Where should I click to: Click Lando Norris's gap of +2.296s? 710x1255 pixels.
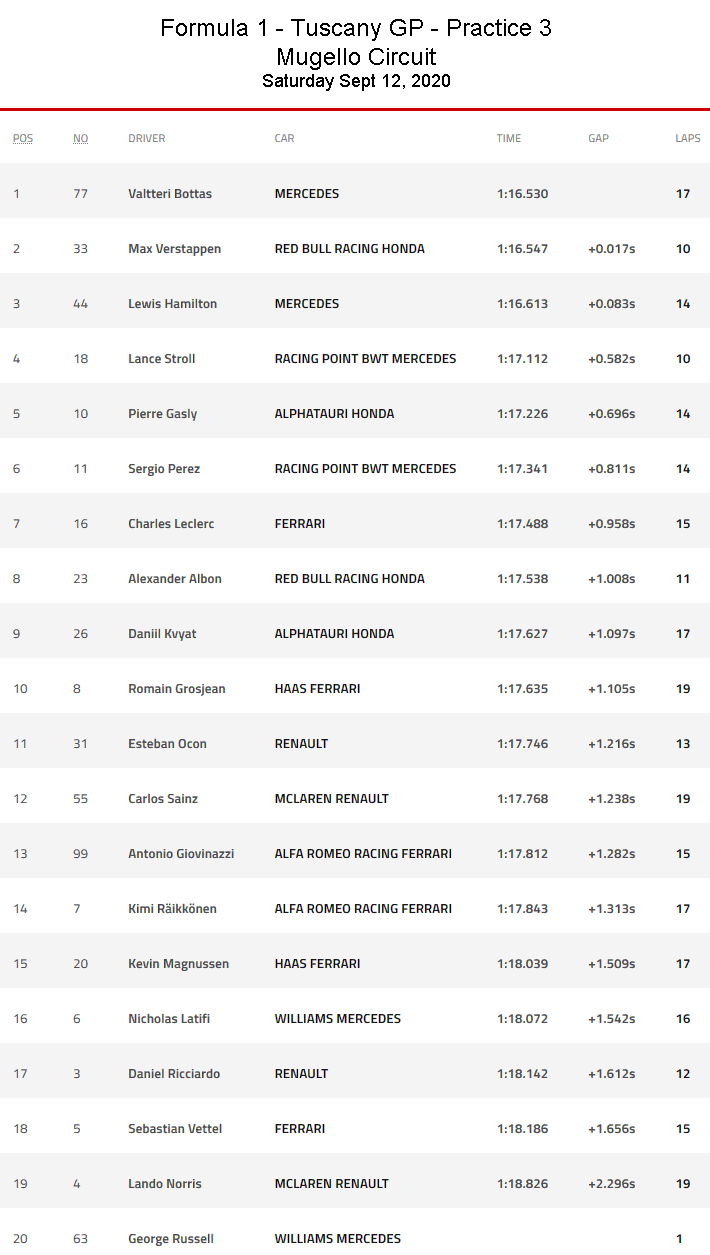click(612, 1184)
